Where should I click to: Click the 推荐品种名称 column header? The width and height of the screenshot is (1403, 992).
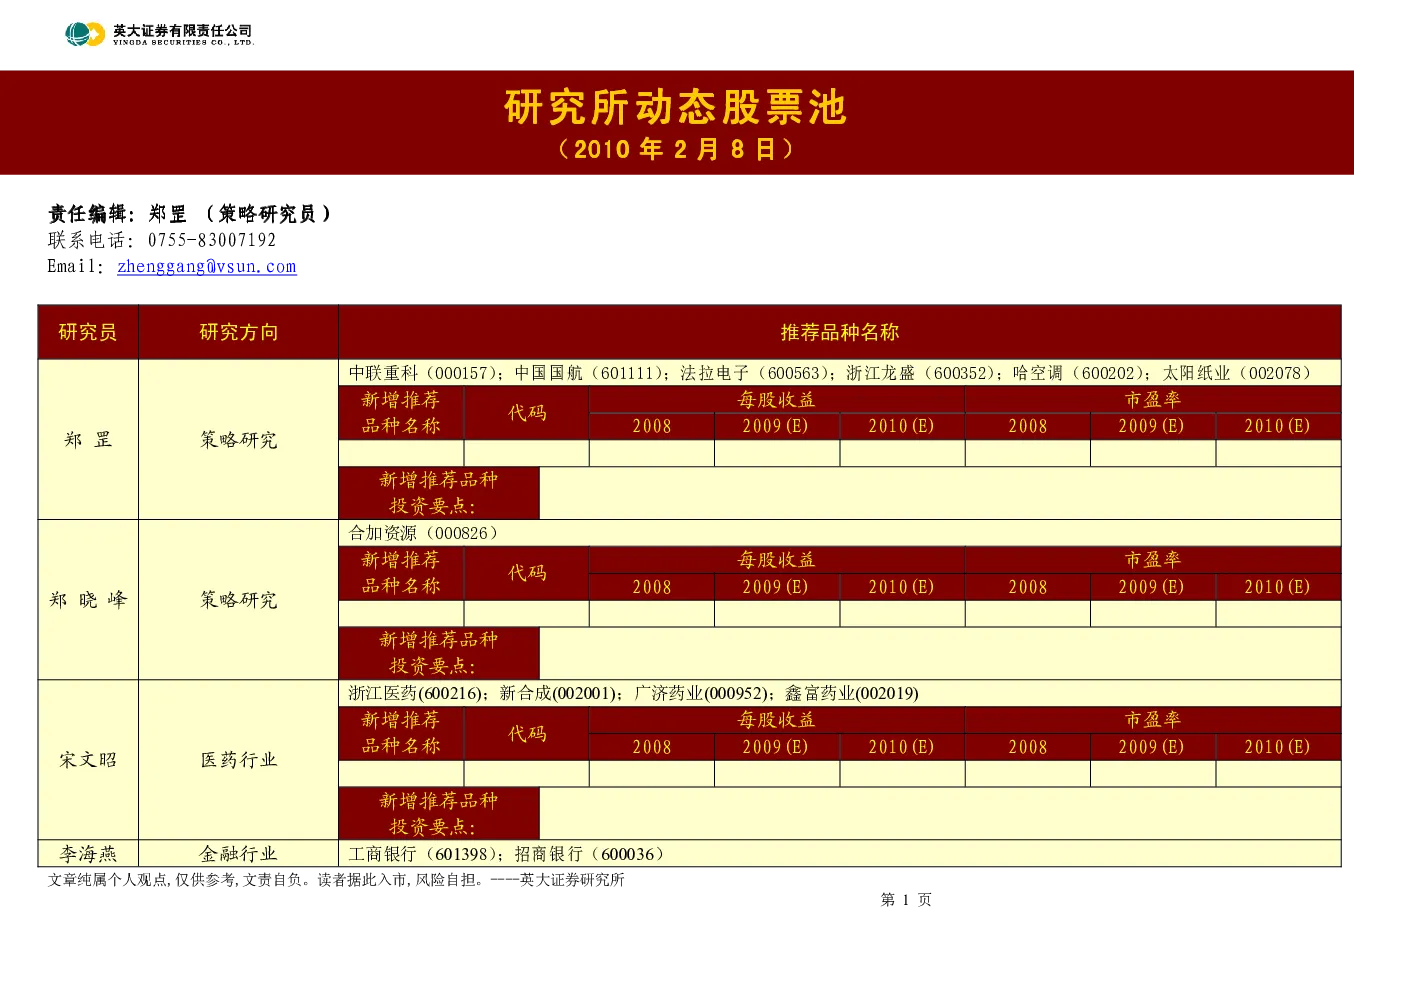pos(840,332)
